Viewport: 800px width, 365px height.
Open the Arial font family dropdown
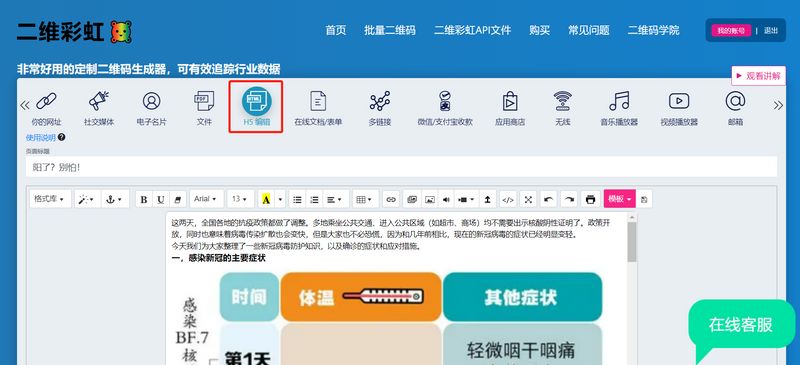pyautogui.click(x=207, y=199)
